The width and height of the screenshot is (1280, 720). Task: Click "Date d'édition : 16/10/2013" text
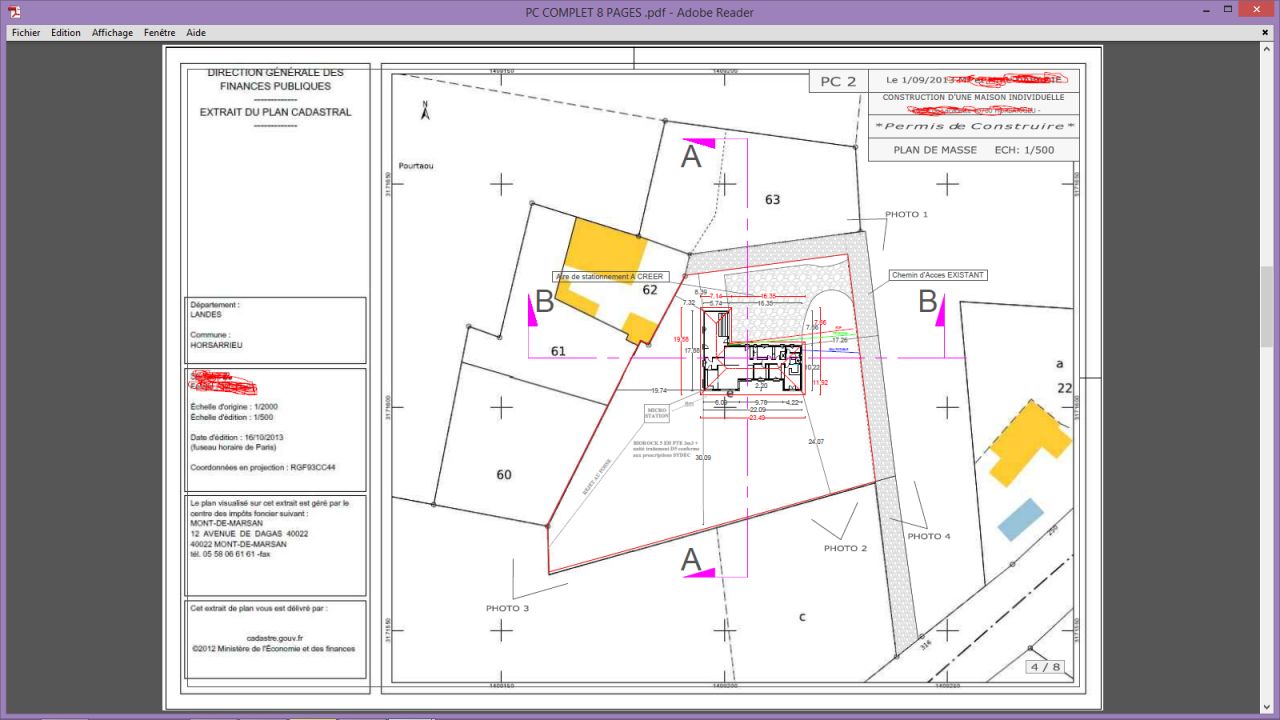click(237, 437)
